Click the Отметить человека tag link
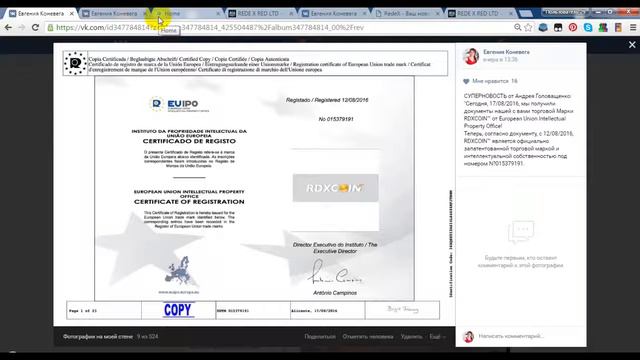640x360 pixels. point(368,337)
